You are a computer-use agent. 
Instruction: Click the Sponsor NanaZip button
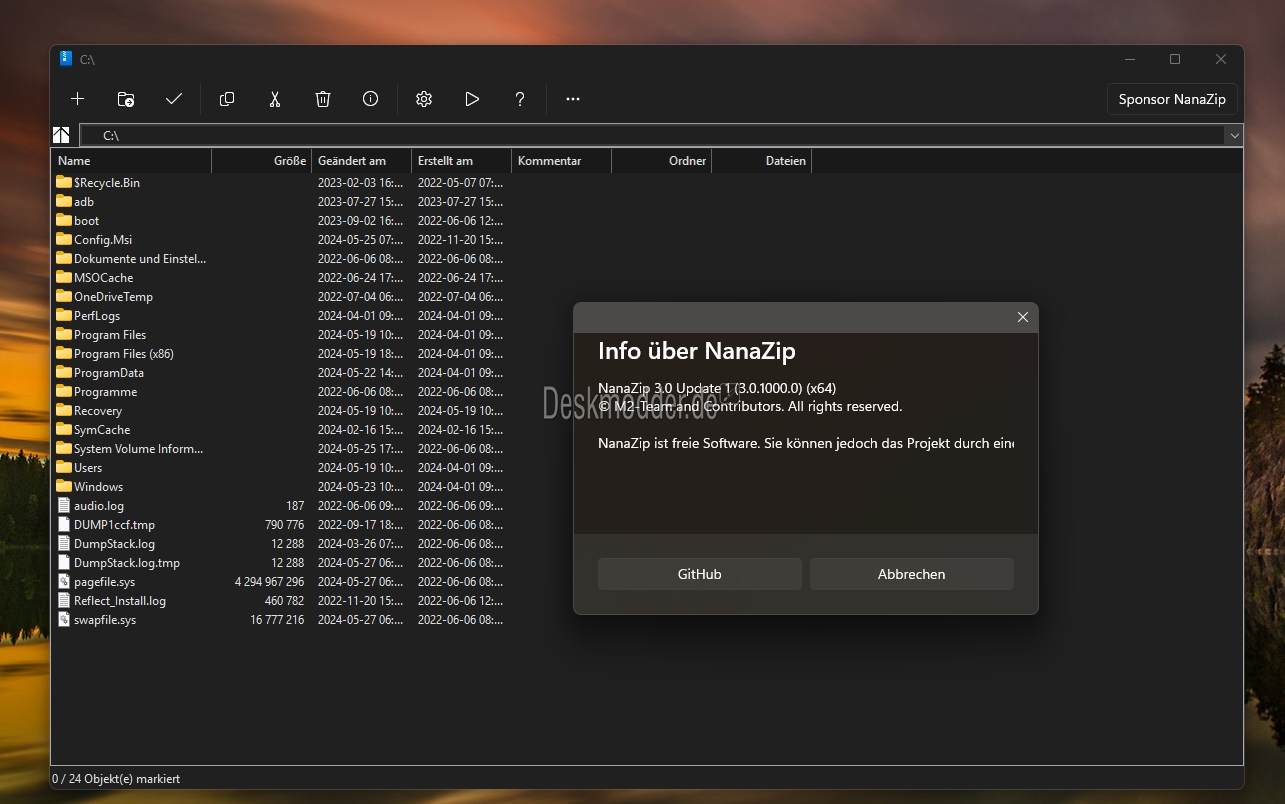[1172, 99]
